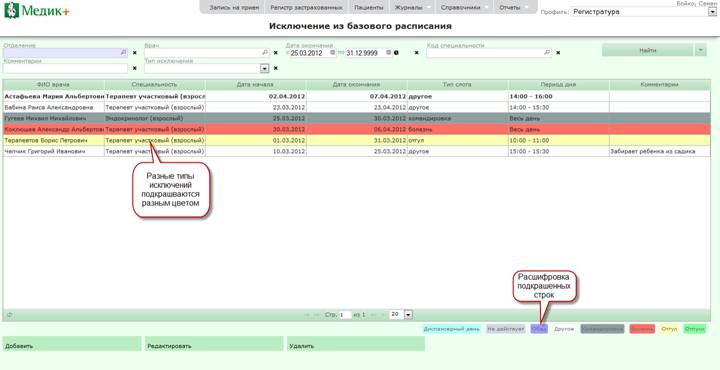Click Эндокринолог (взрослый) specialty cell
720x370 pixels.
coord(155,118)
